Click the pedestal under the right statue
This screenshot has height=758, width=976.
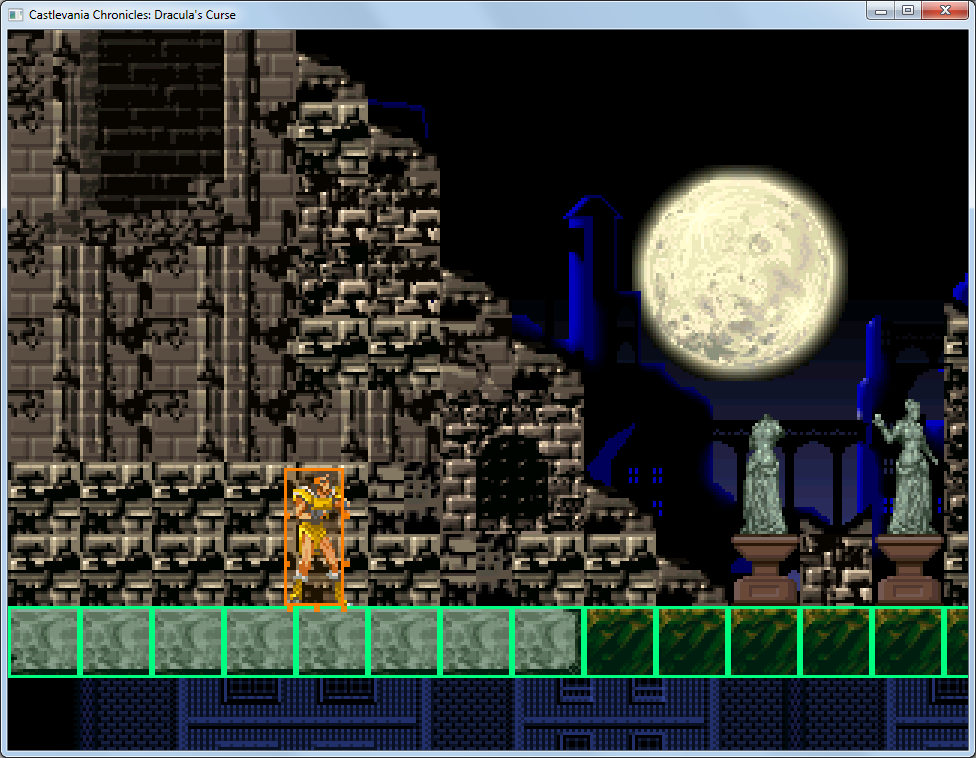click(909, 568)
